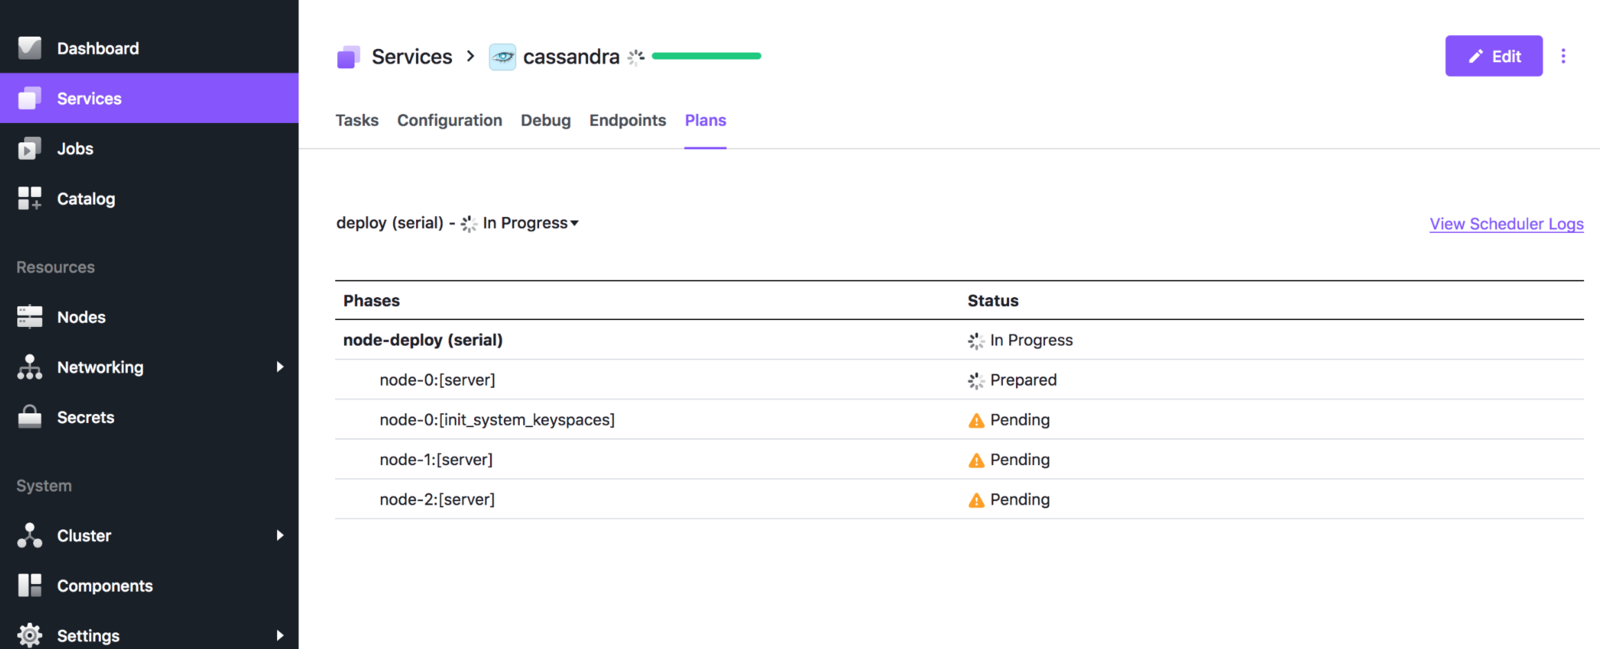This screenshot has height=649, width=1600.
Task: Expand the Cluster submenu arrow
Action: tap(280, 535)
